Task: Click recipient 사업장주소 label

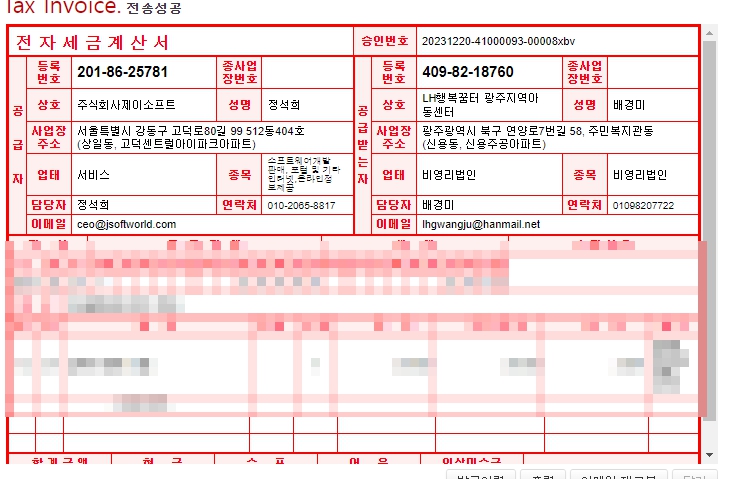Action: tap(393, 138)
